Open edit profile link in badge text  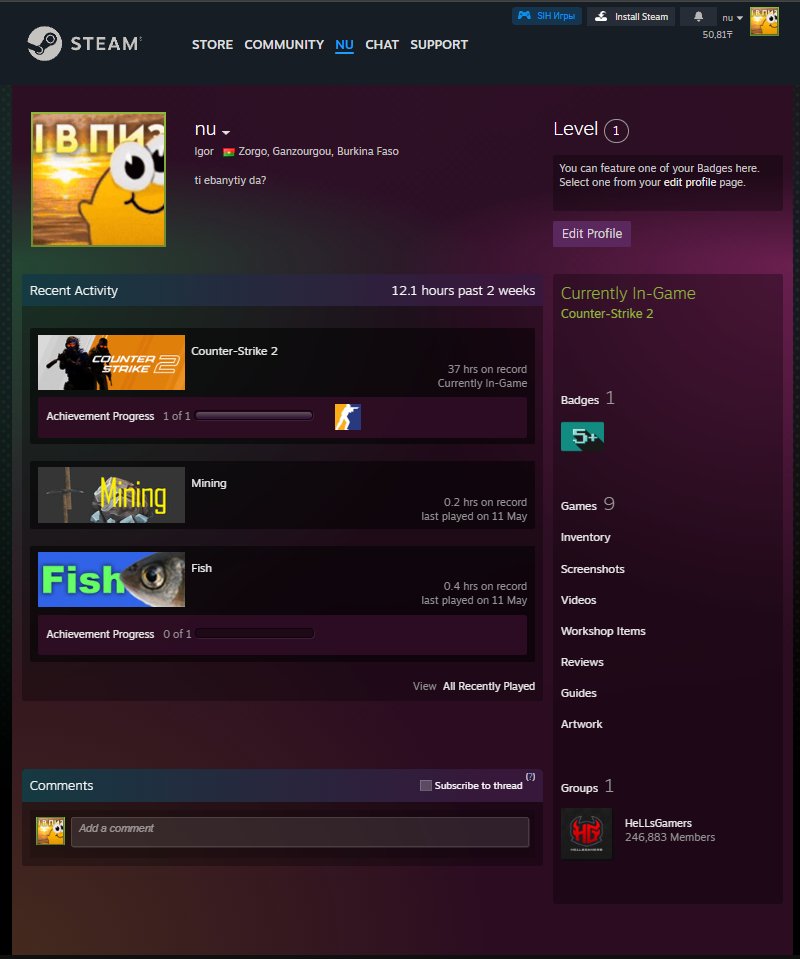689,182
